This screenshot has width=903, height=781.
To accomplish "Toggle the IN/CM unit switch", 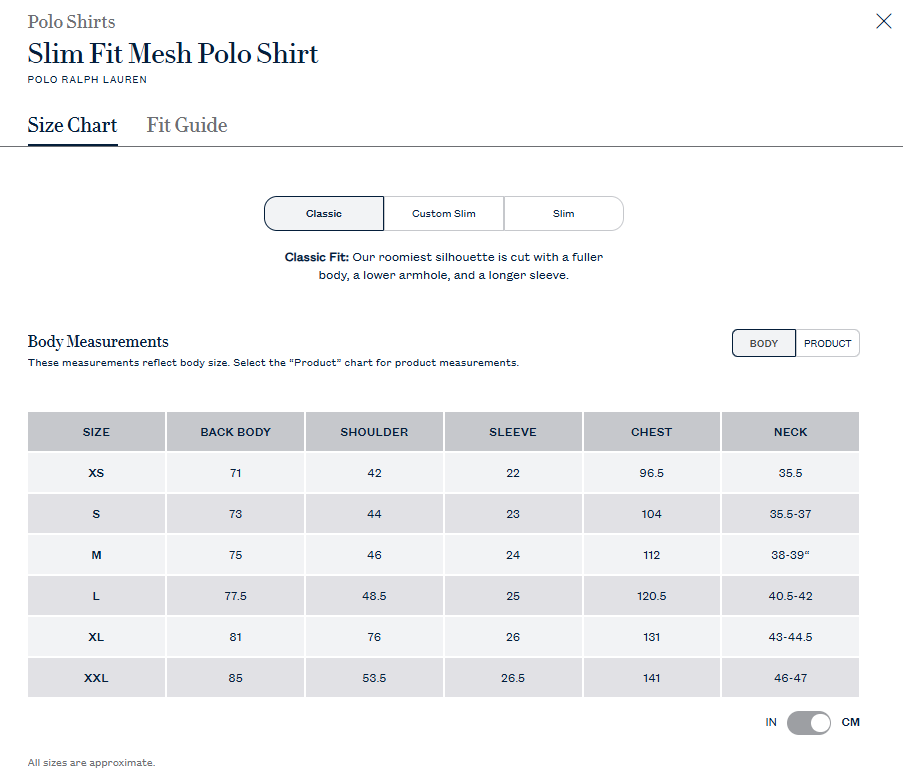I will (809, 722).
